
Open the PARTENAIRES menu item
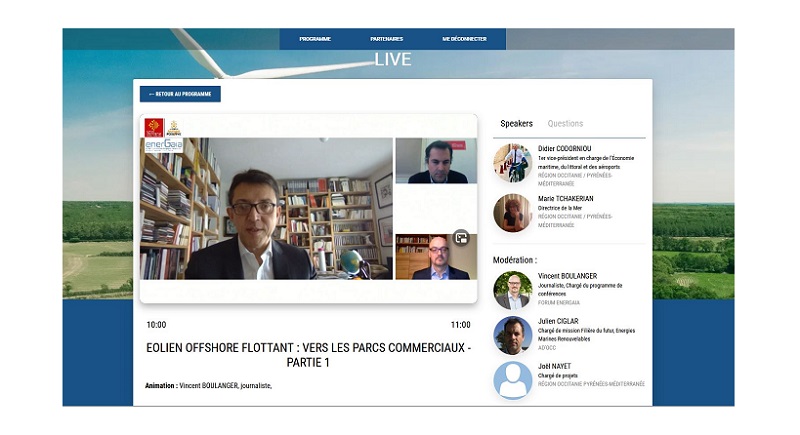coord(386,39)
